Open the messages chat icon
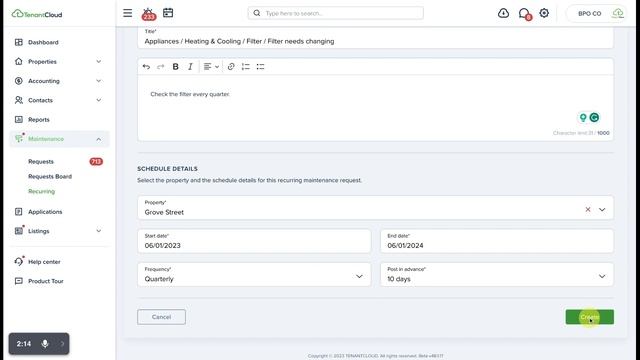 [524, 14]
